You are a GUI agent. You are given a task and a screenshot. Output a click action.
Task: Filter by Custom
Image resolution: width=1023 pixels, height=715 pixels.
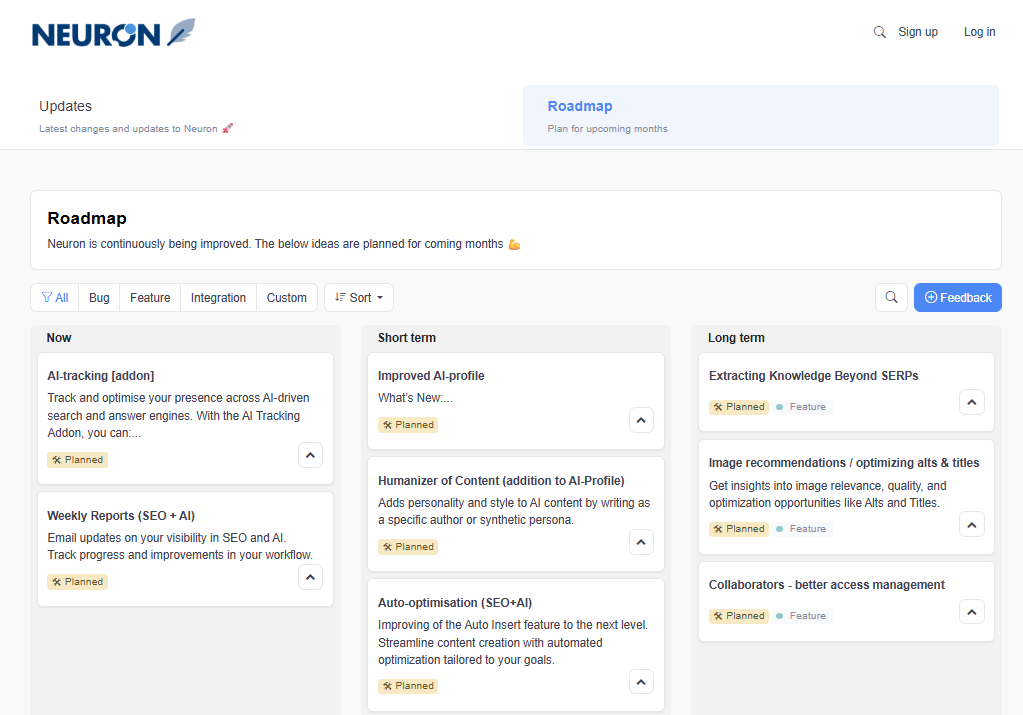tap(286, 297)
